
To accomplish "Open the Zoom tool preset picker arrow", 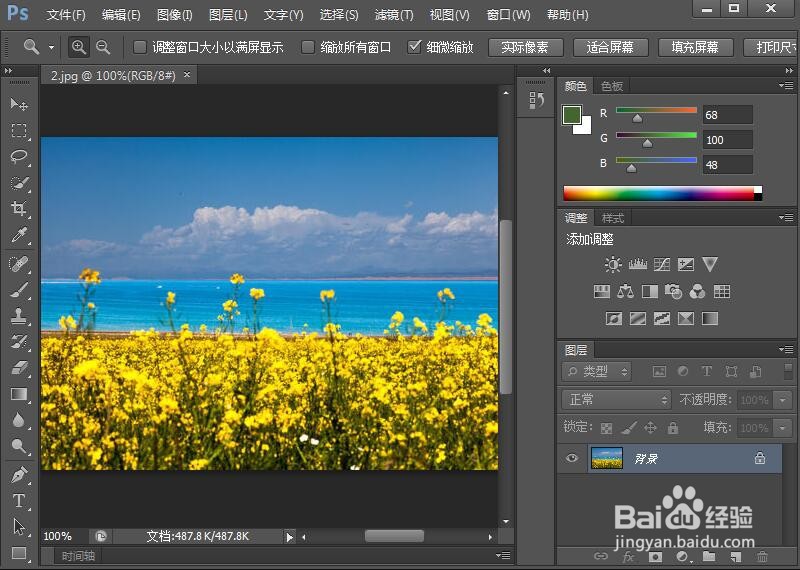I will pos(52,47).
